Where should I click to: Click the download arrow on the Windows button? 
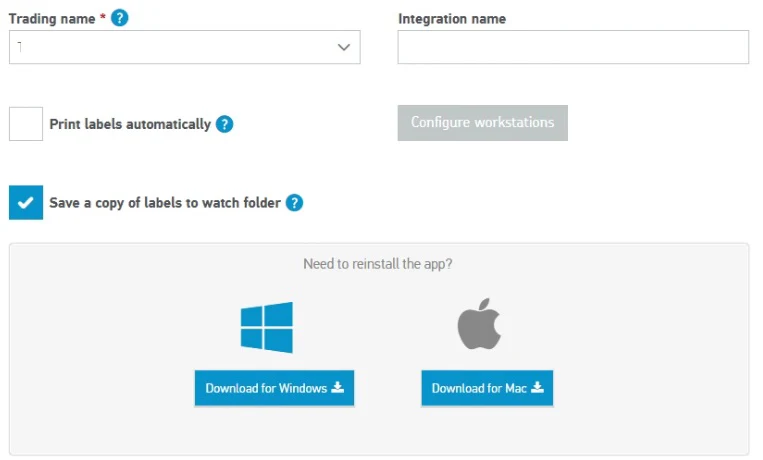click(x=338, y=388)
